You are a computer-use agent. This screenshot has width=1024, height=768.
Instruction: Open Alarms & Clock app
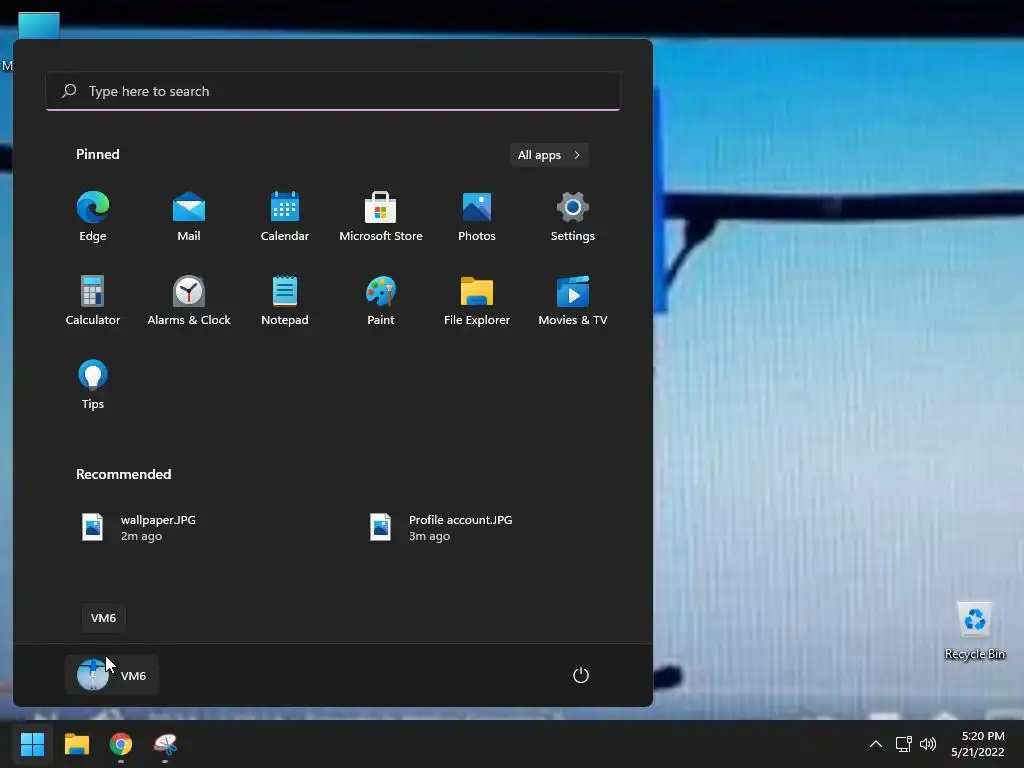[189, 300]
